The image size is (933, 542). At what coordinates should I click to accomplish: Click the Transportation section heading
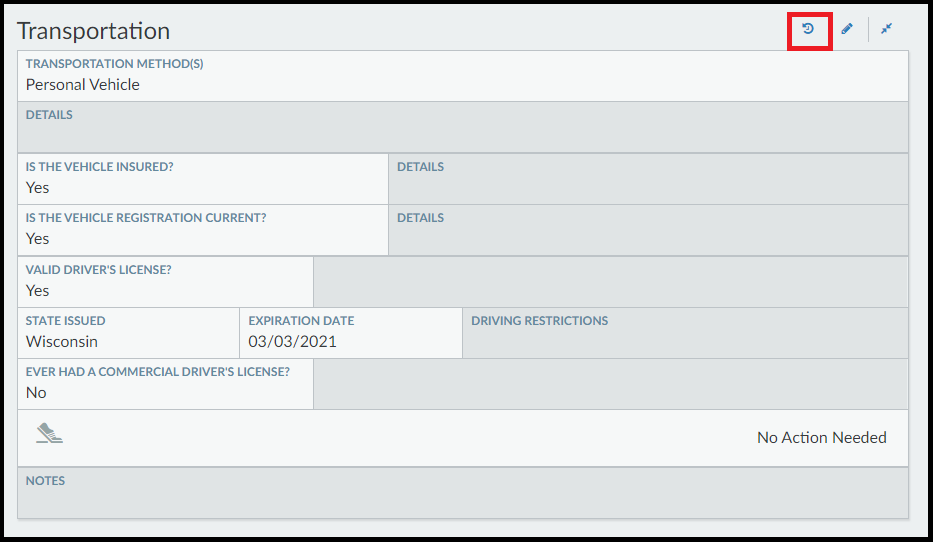(x=94, y=31)
